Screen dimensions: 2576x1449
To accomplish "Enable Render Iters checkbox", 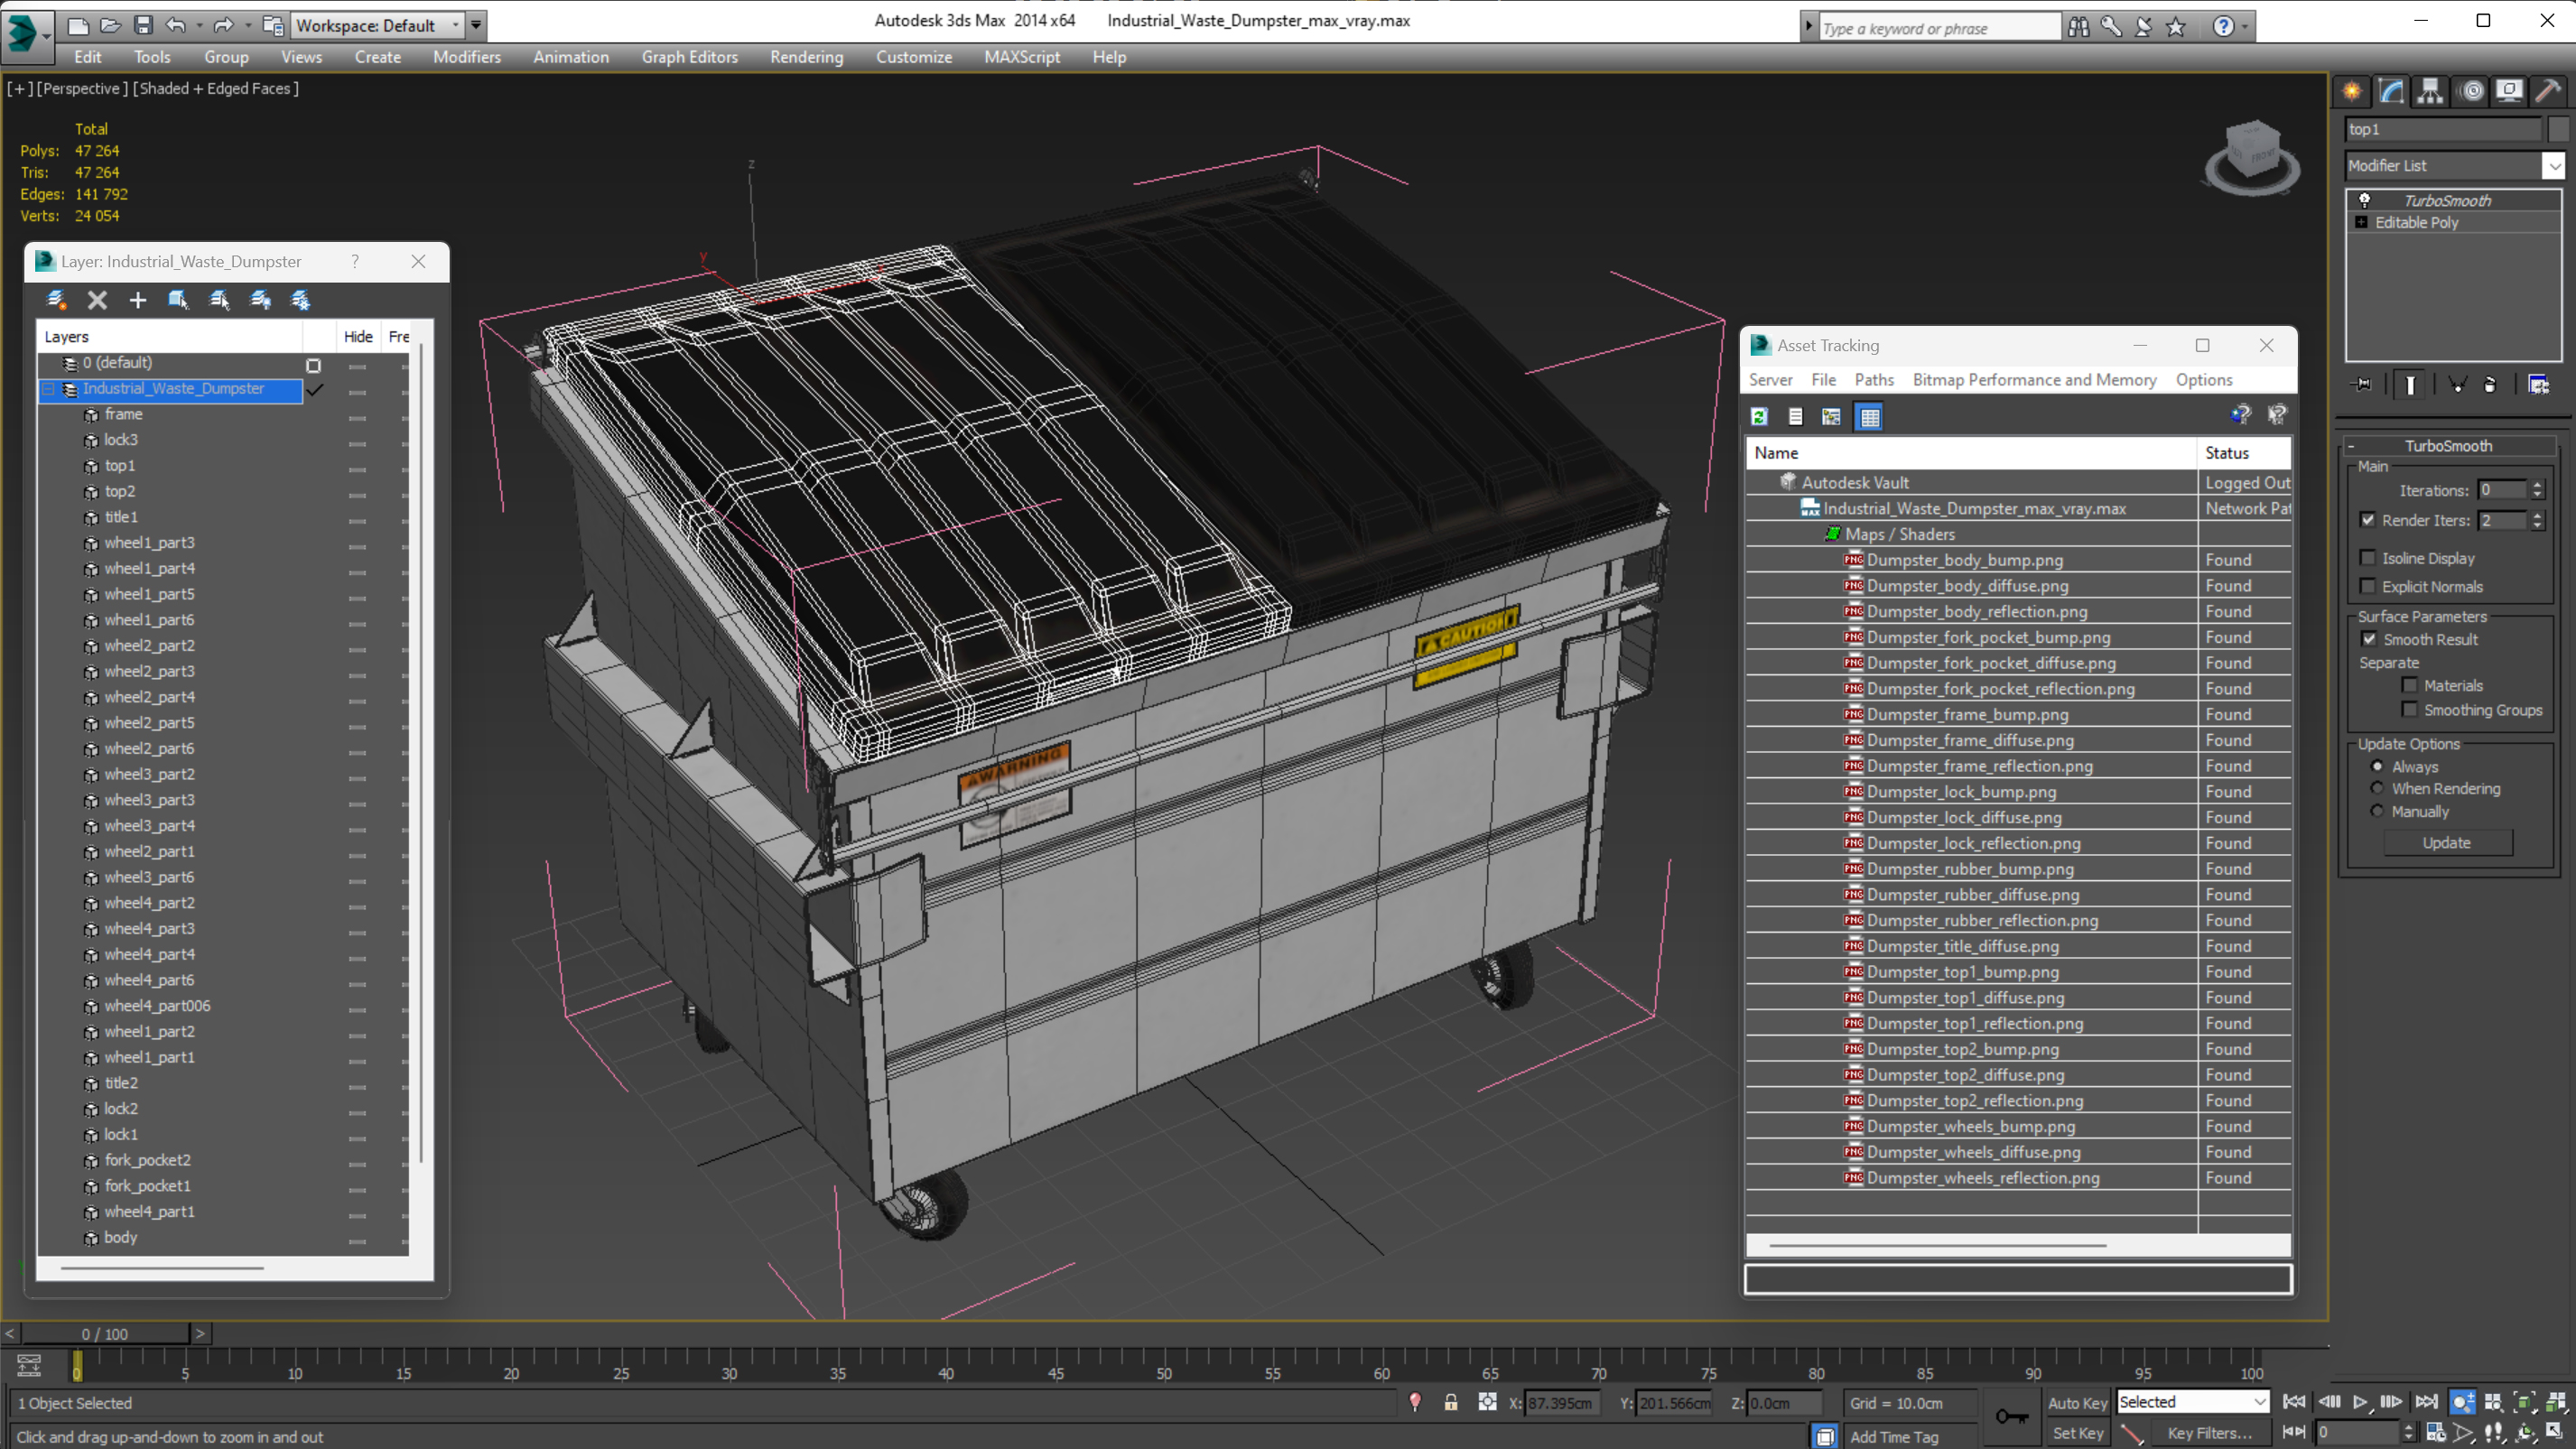I will point(2367,520).
